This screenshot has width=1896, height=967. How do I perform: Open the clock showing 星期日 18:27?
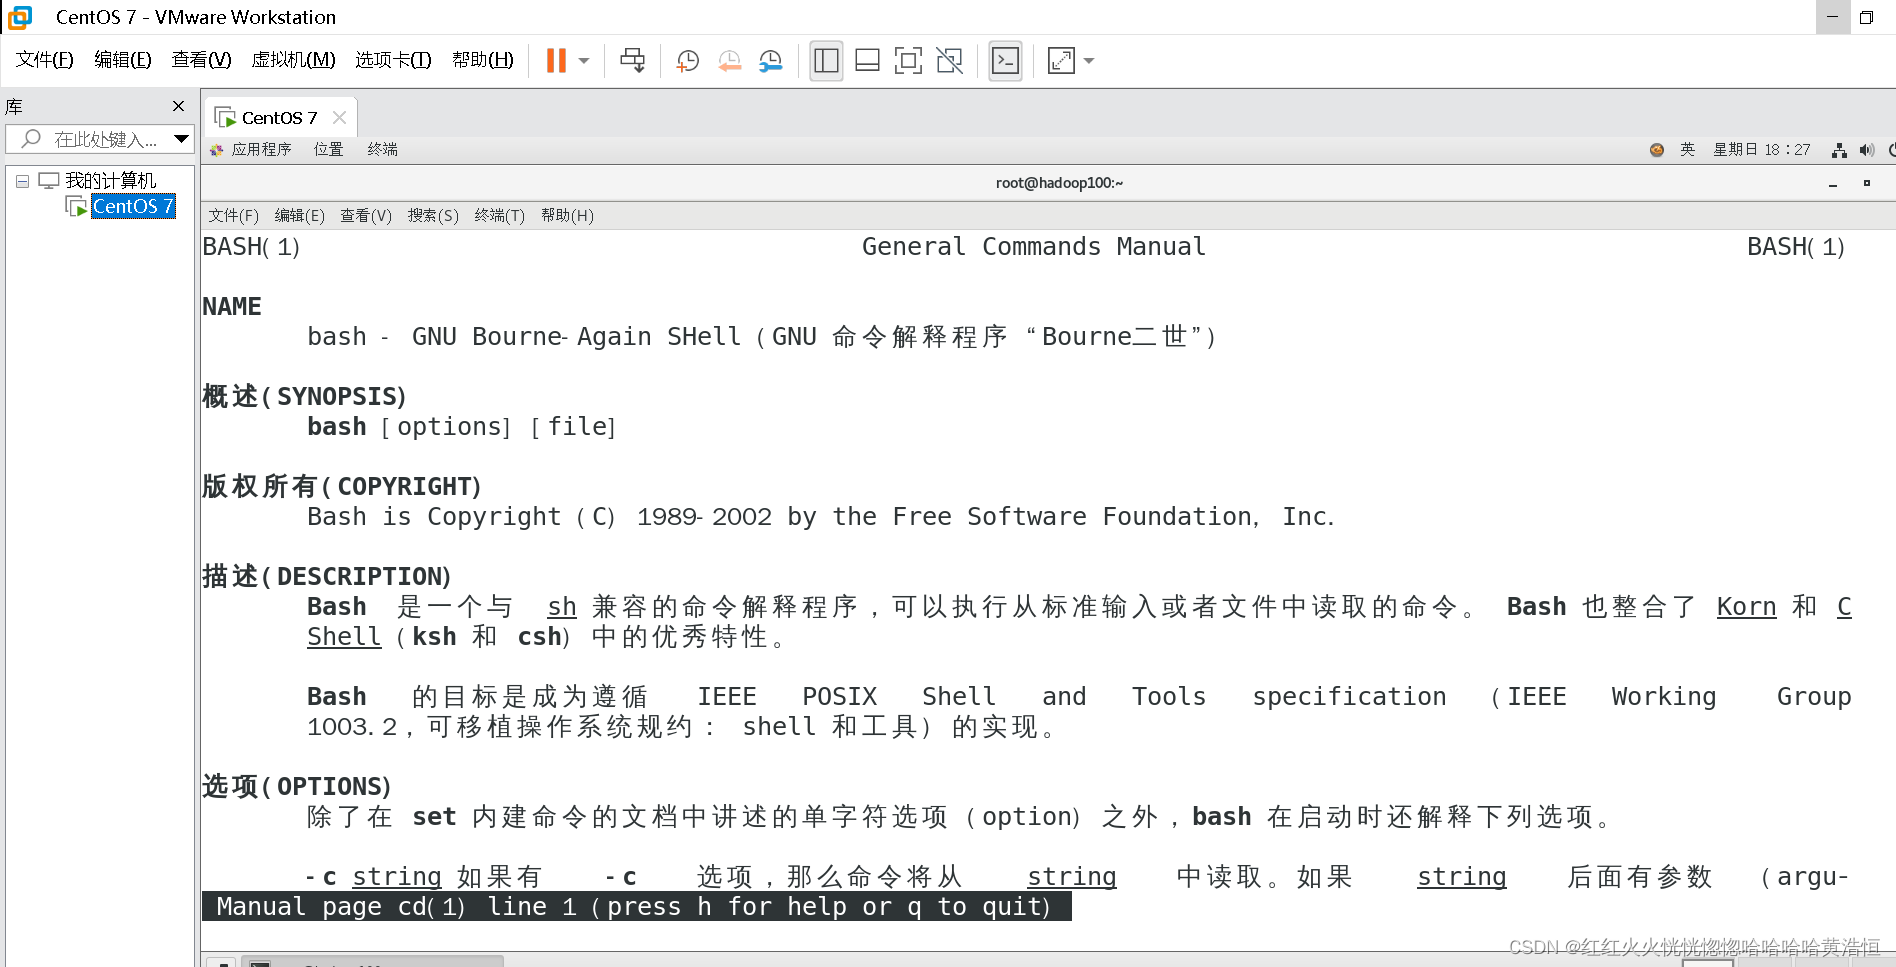(x=1762, y=149)
